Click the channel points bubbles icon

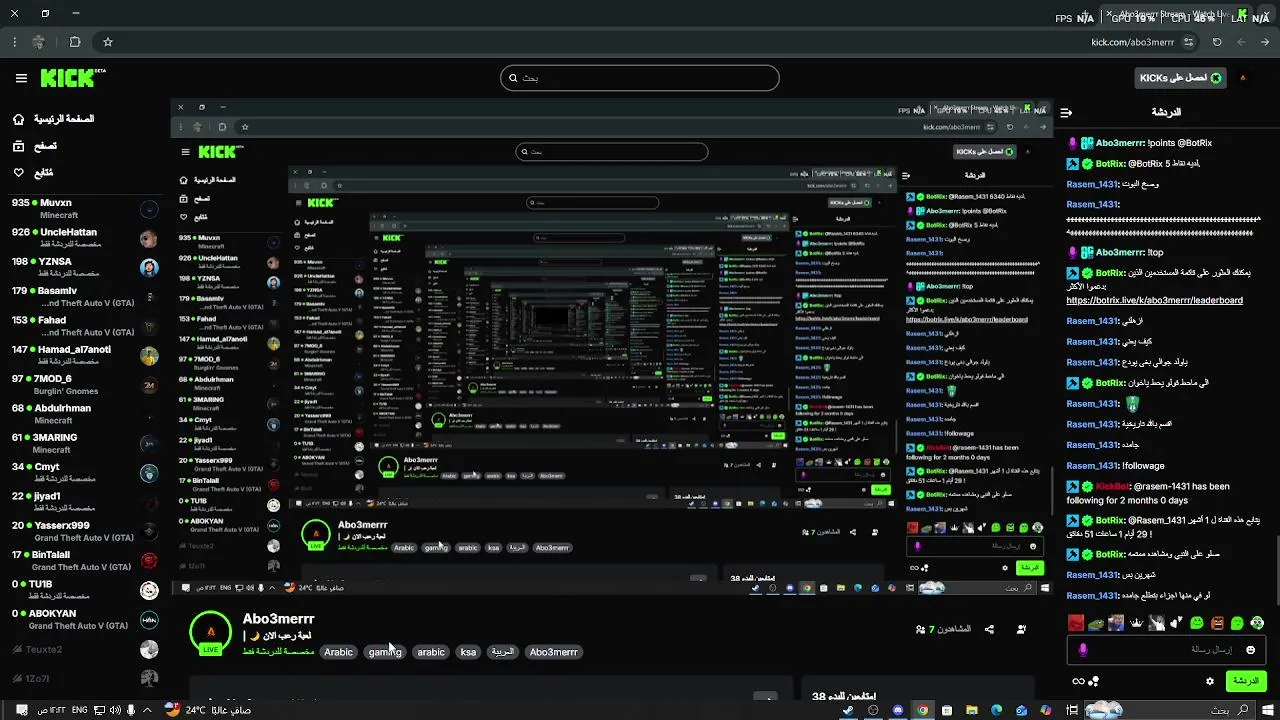(x=1094, y=681)
